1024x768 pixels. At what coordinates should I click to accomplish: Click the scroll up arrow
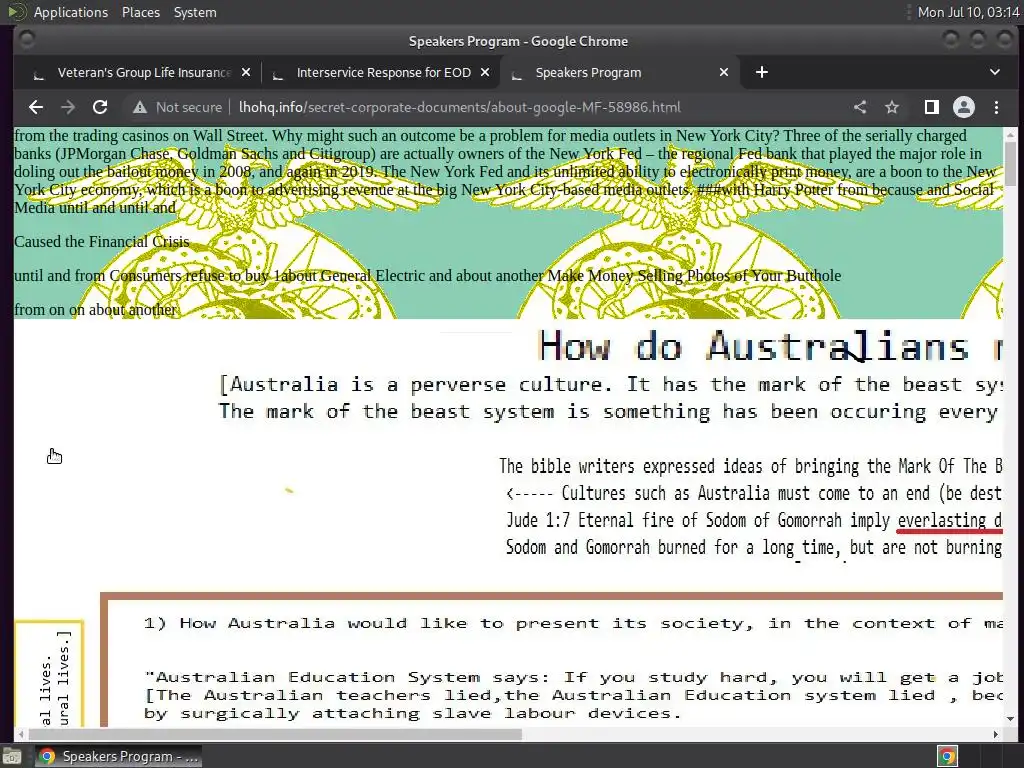tap(1010, 134)
